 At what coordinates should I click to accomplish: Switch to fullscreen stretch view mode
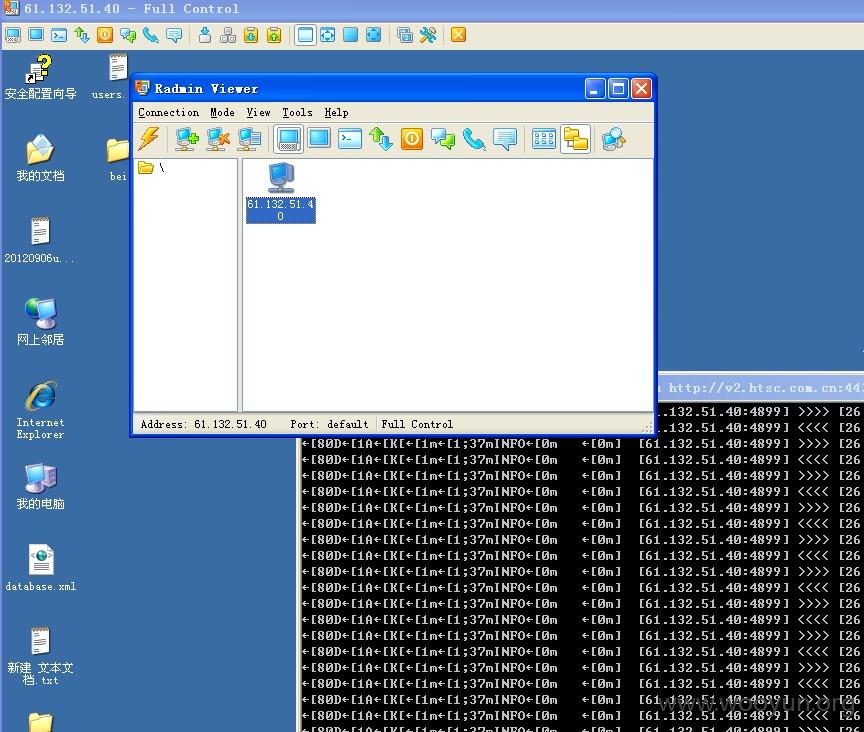374,35
